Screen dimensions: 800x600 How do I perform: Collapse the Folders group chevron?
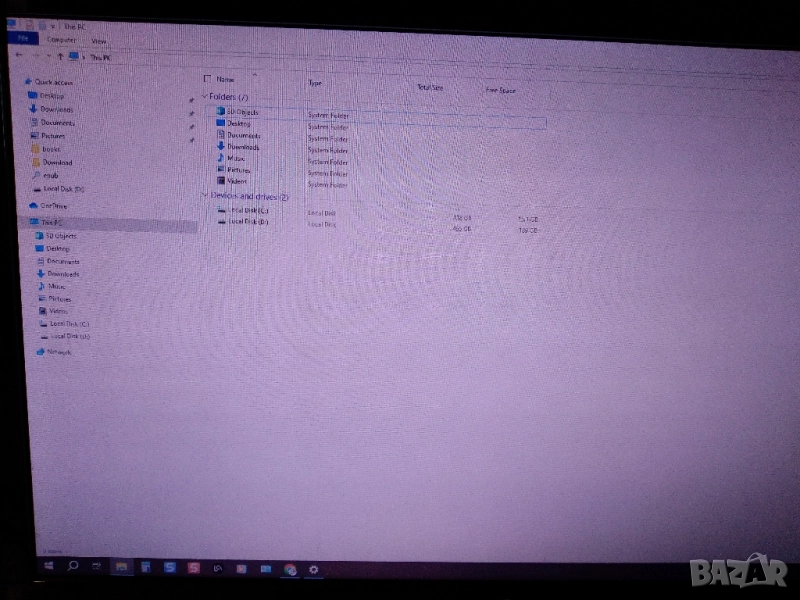pyautogui.click(x=204, y=97)
